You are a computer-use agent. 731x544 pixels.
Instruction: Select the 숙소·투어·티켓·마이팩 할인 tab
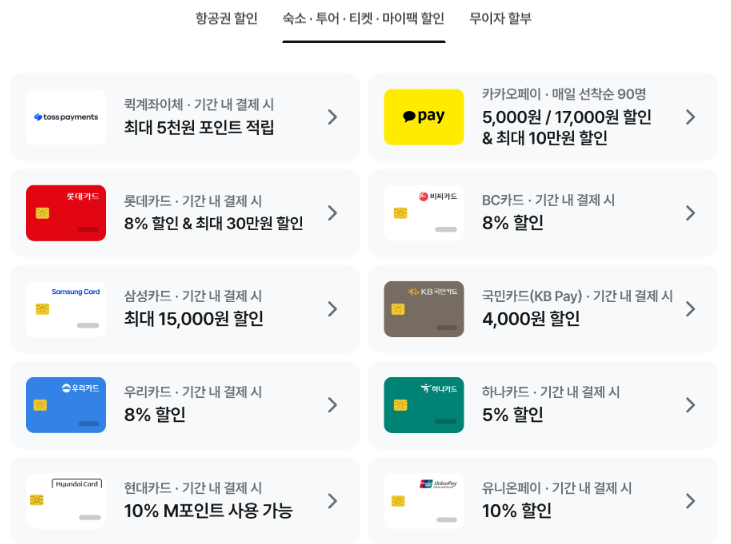coord(364,19)
